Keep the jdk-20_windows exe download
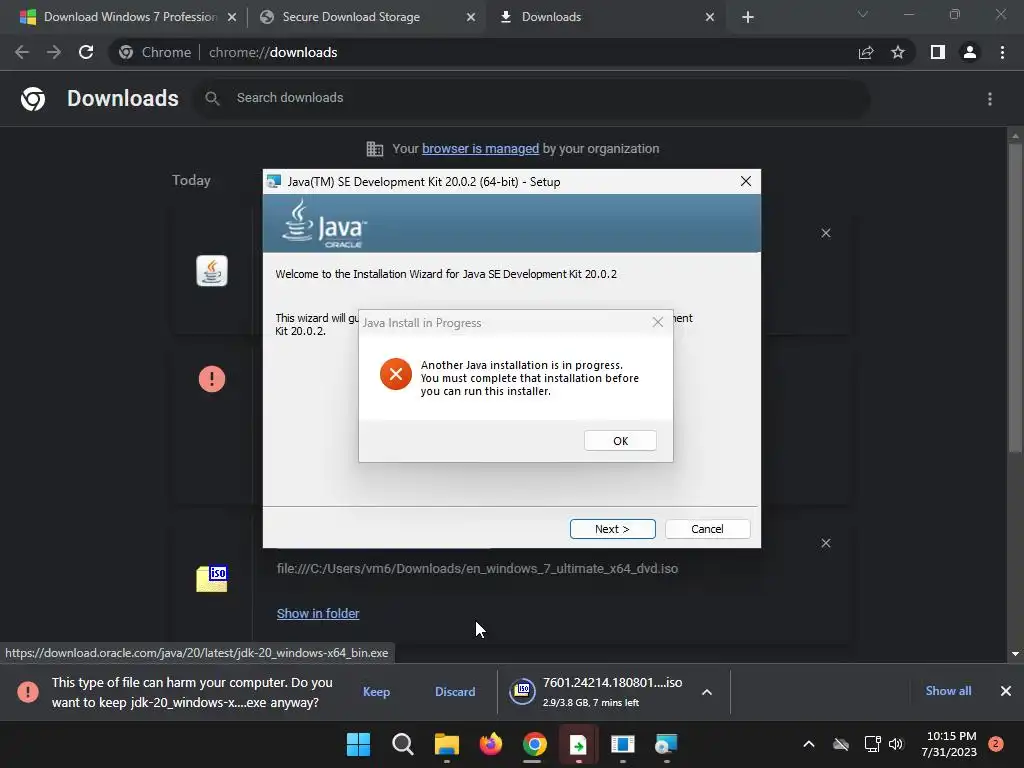Screen dimensions: 1024x768 (376, 692)
